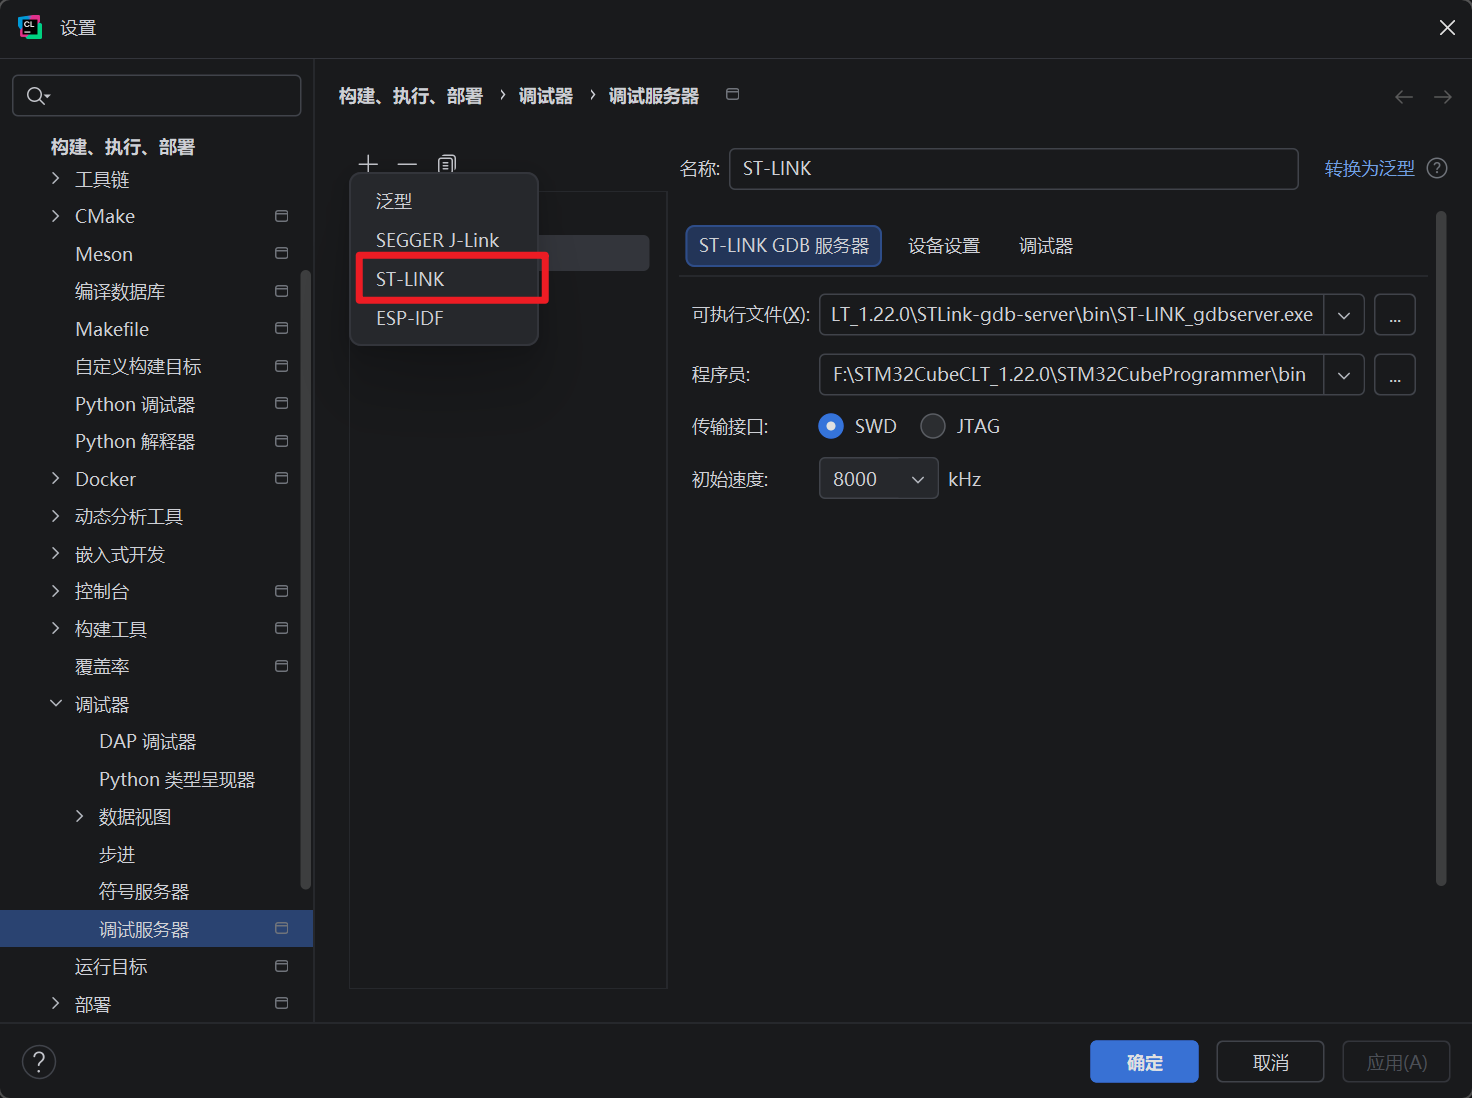1472x1098 pixels.
Task: Click the forward navigation arrow
Action: click(1442, 97)
